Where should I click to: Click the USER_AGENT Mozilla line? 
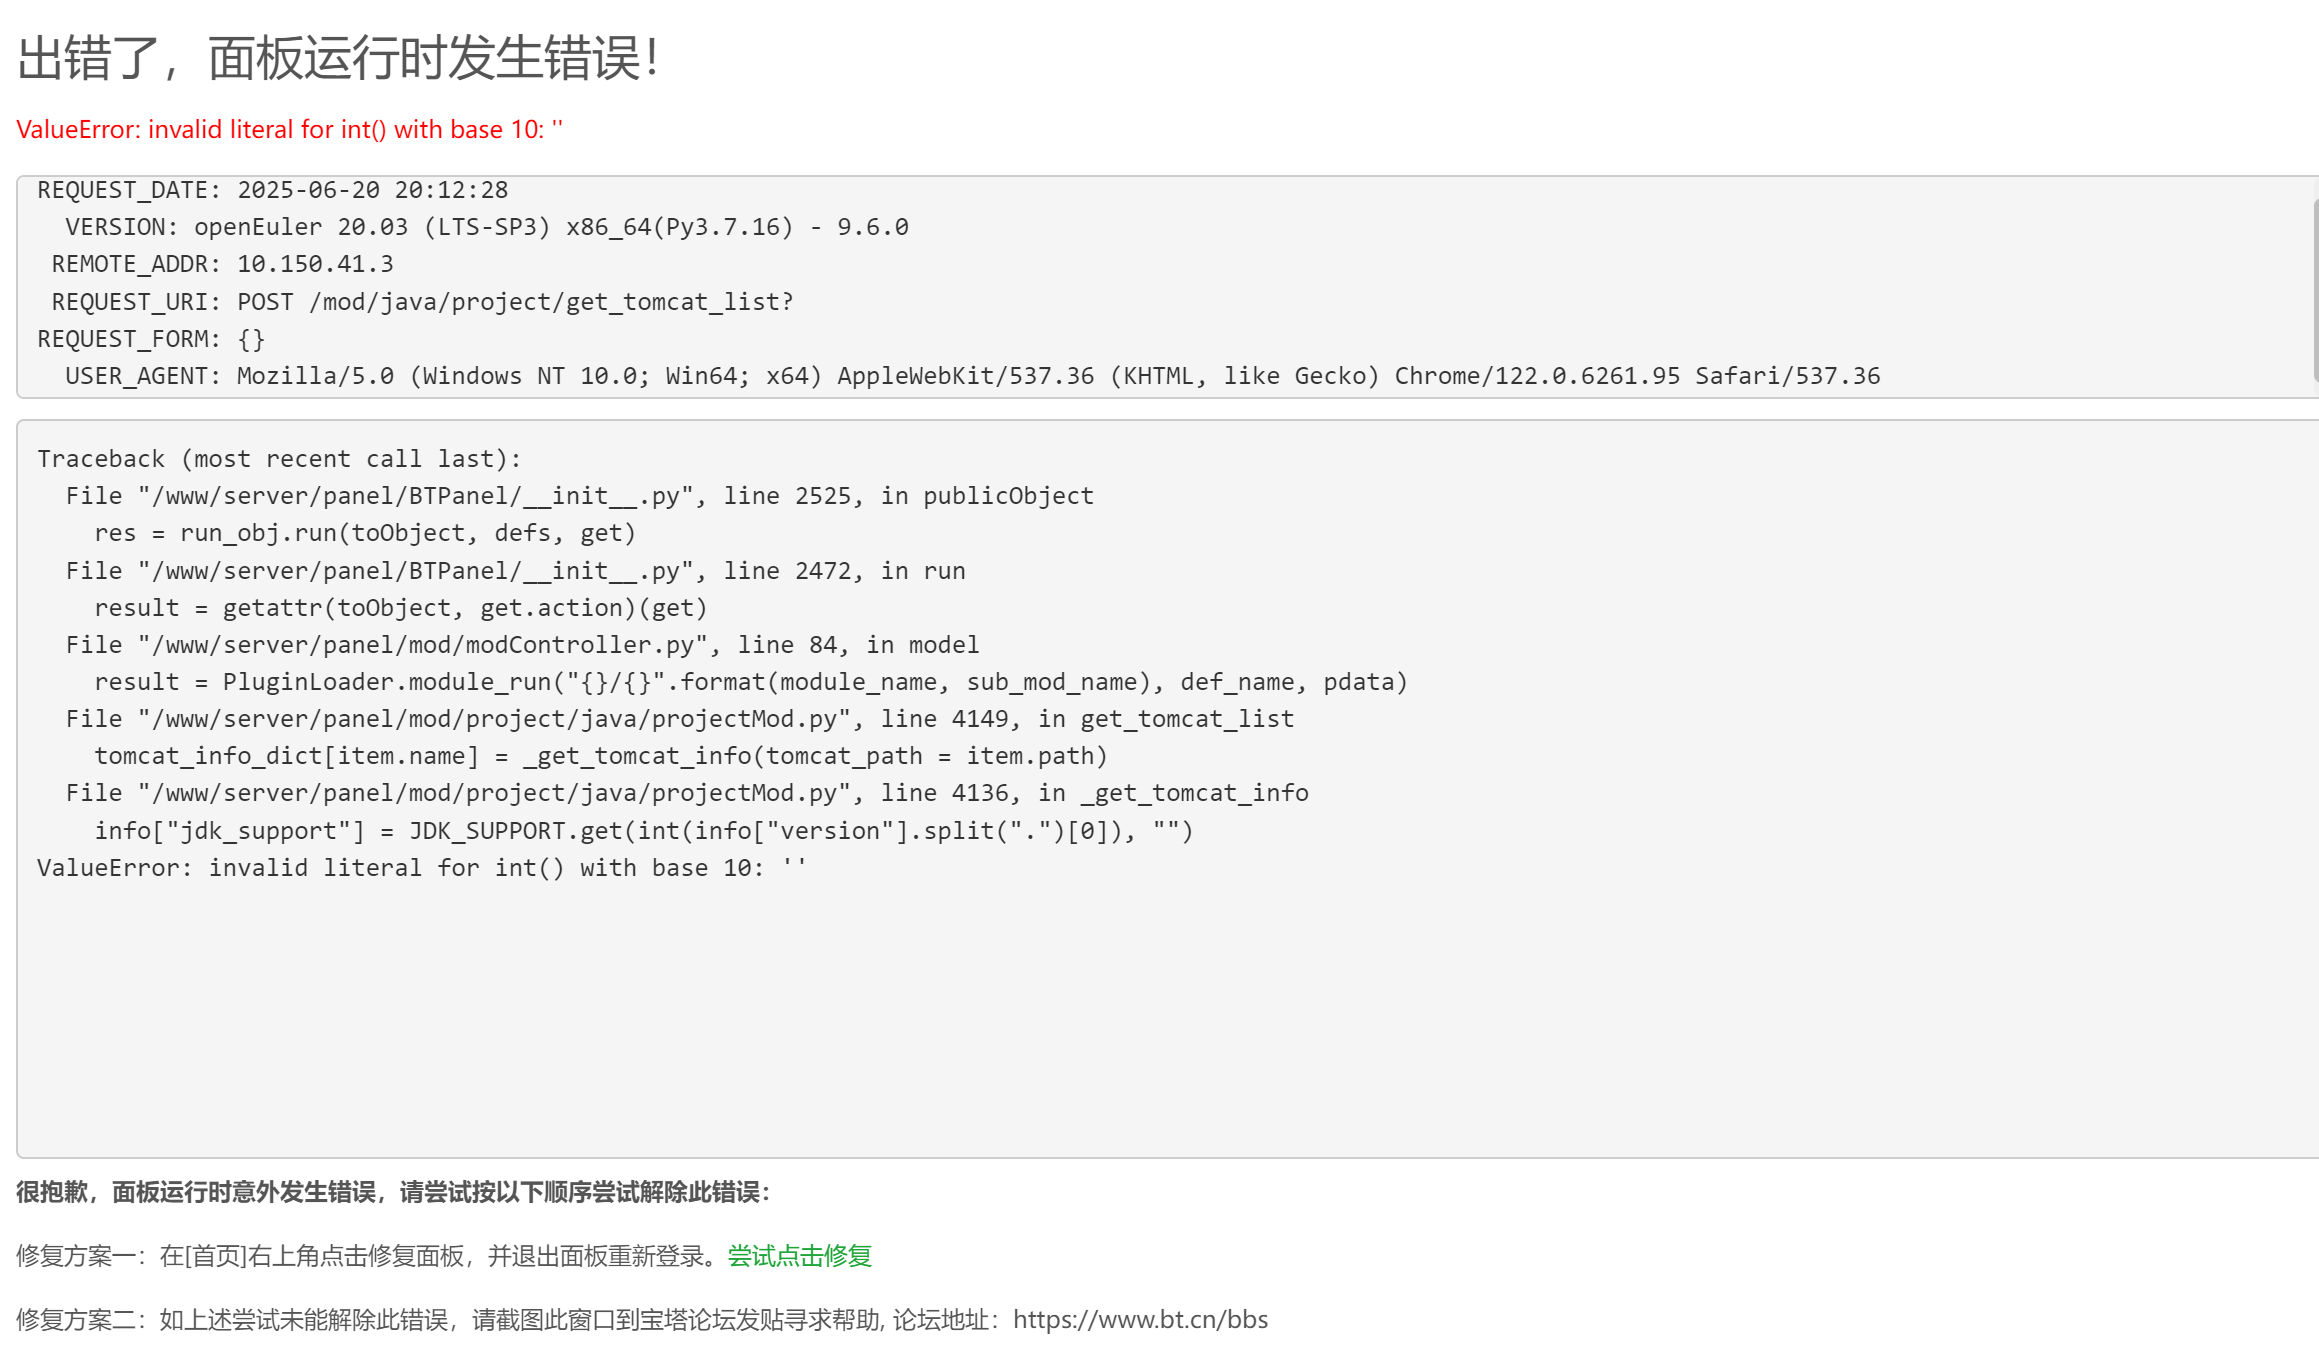point(973,376)
